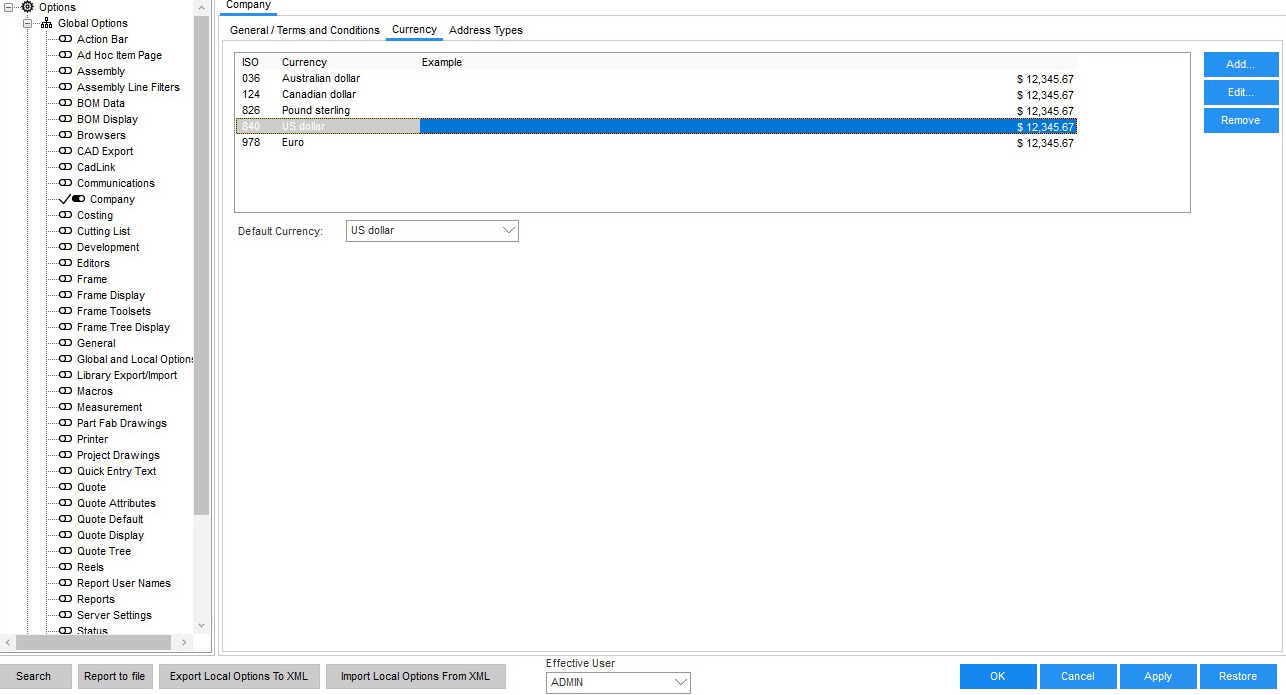This screenshot has width=1286, height=695.
Task: Select the Pound sterling row
Action: click(x=656, y=110)
